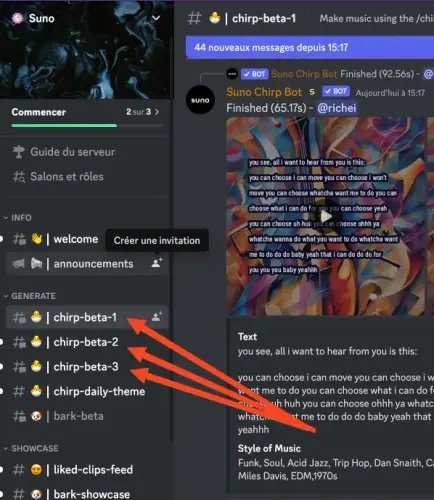Click the colorful video thumbnail artwork
This screenshot has height=500, width=434.
point(326,216)
